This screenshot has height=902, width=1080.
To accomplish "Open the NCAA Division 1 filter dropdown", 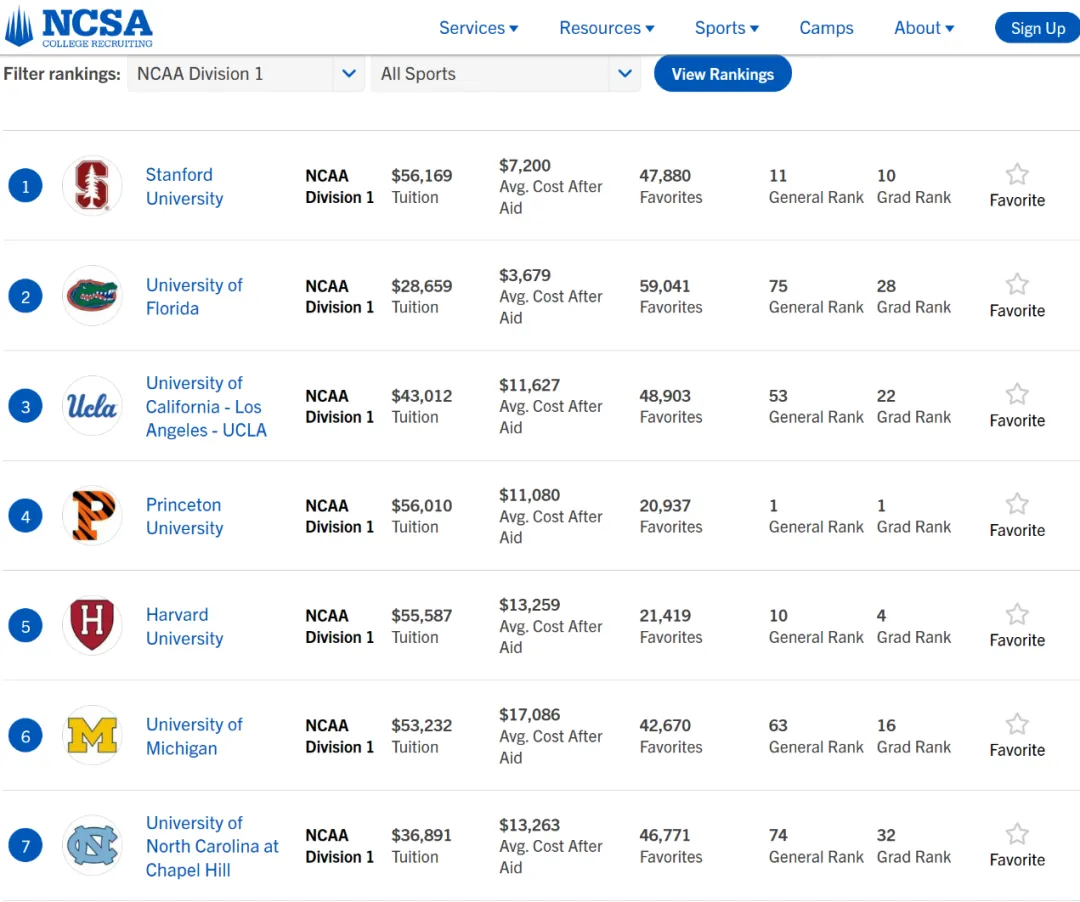I will (246, 74).
